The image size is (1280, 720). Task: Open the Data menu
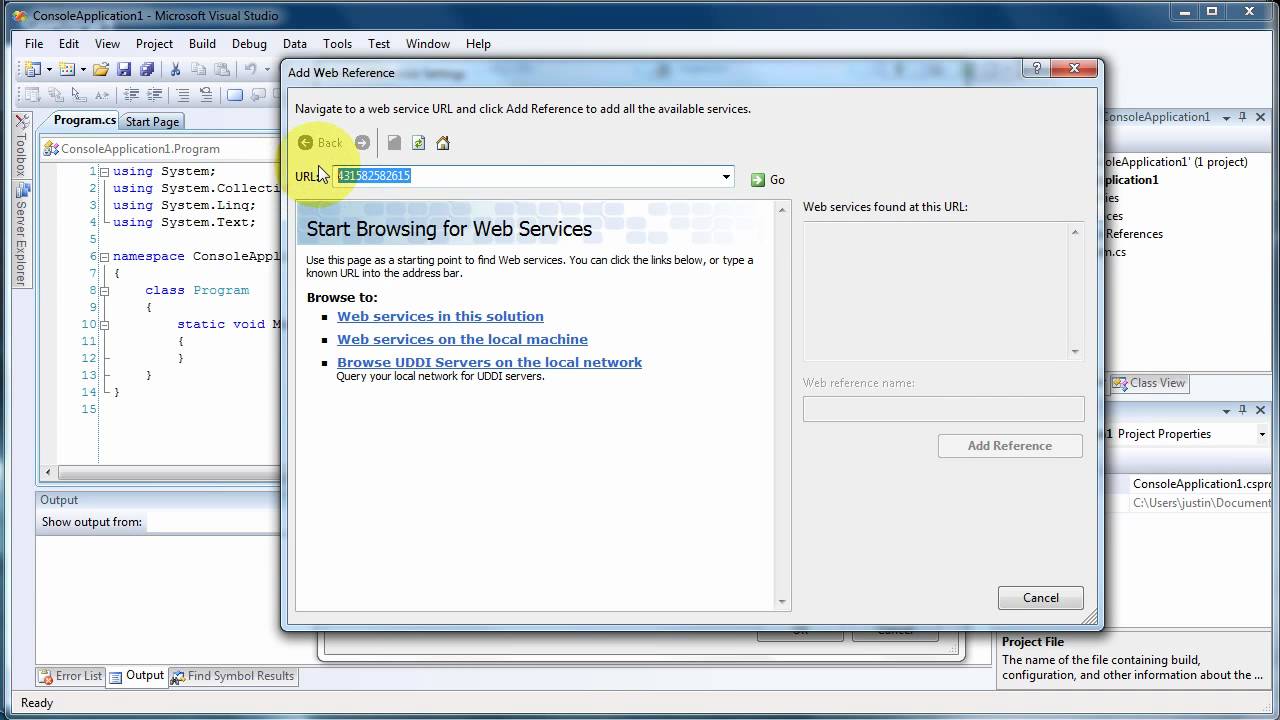pyautogui.click(x=294, y=44)
